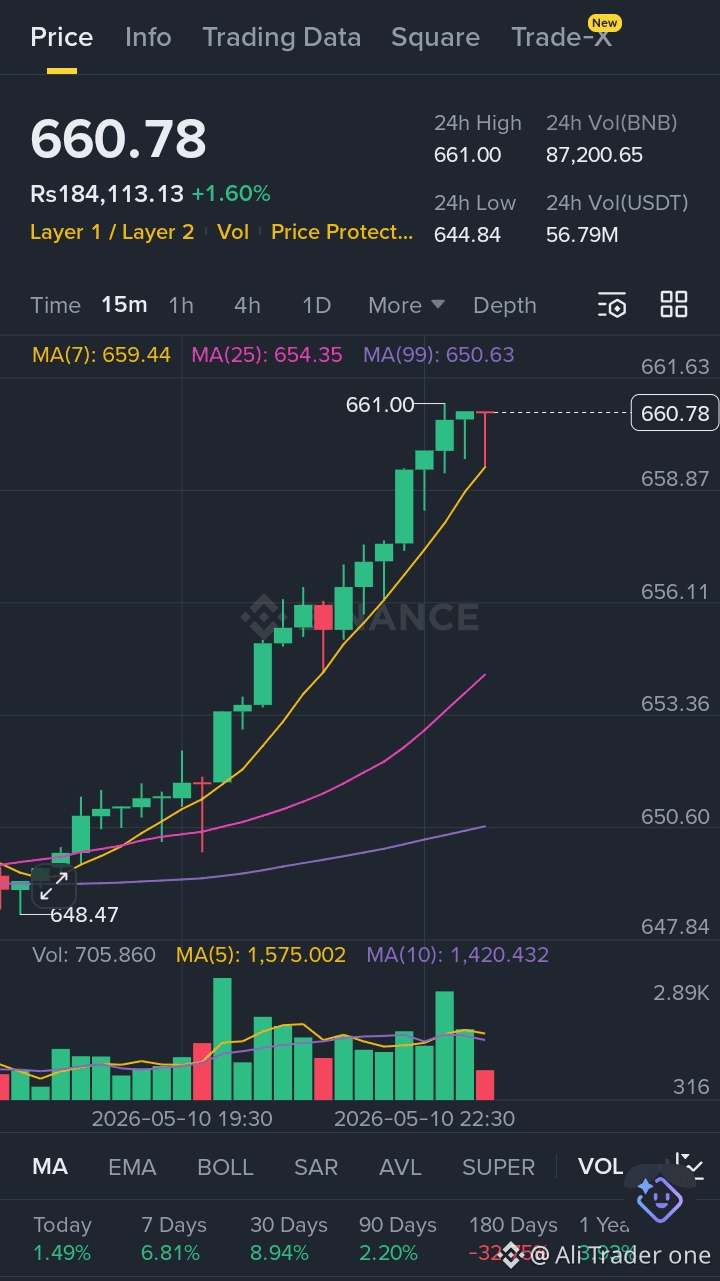
Task: Open the four-squares layout grid icon
Action: click(674, 305)
